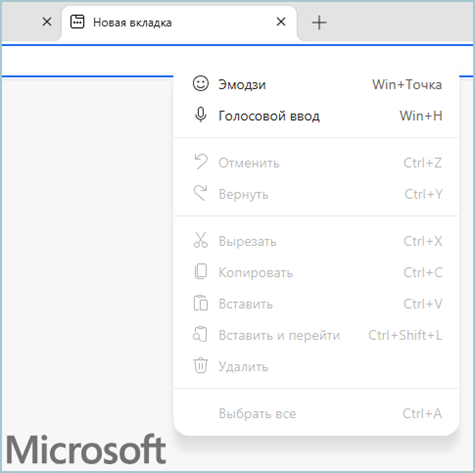Choose Голосовой ввод from the context menu
Viewport: 475px width, 473px height.
coord(317,116)
